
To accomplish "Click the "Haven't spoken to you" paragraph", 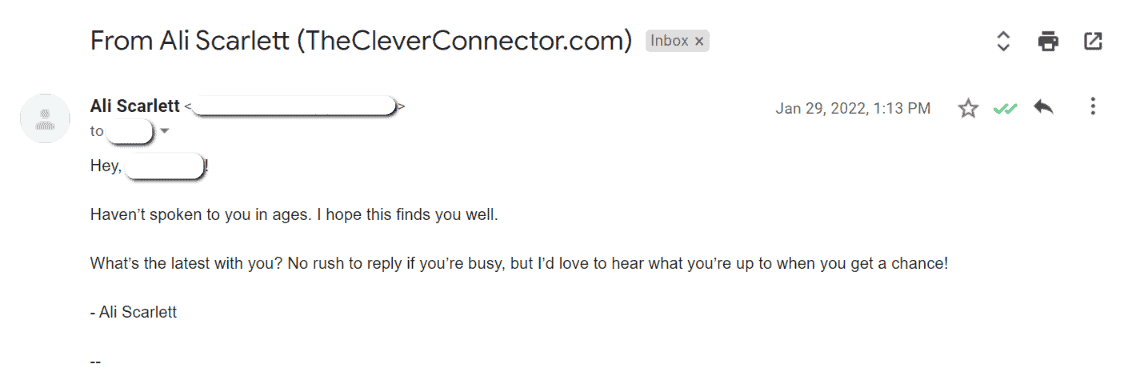I will [x=294, y=215].
